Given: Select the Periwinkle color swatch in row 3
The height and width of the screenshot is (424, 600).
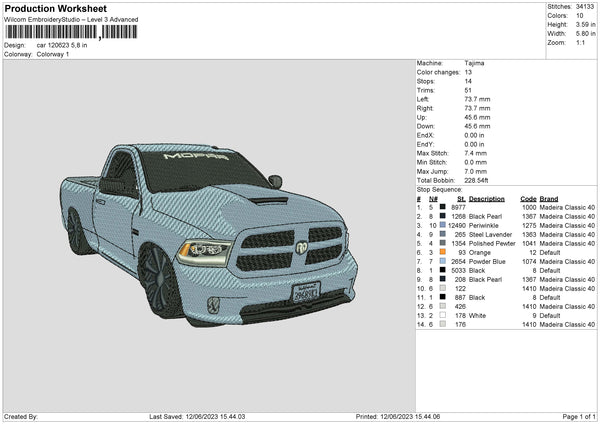Looking at the screenshot, I should click(443, 225).
